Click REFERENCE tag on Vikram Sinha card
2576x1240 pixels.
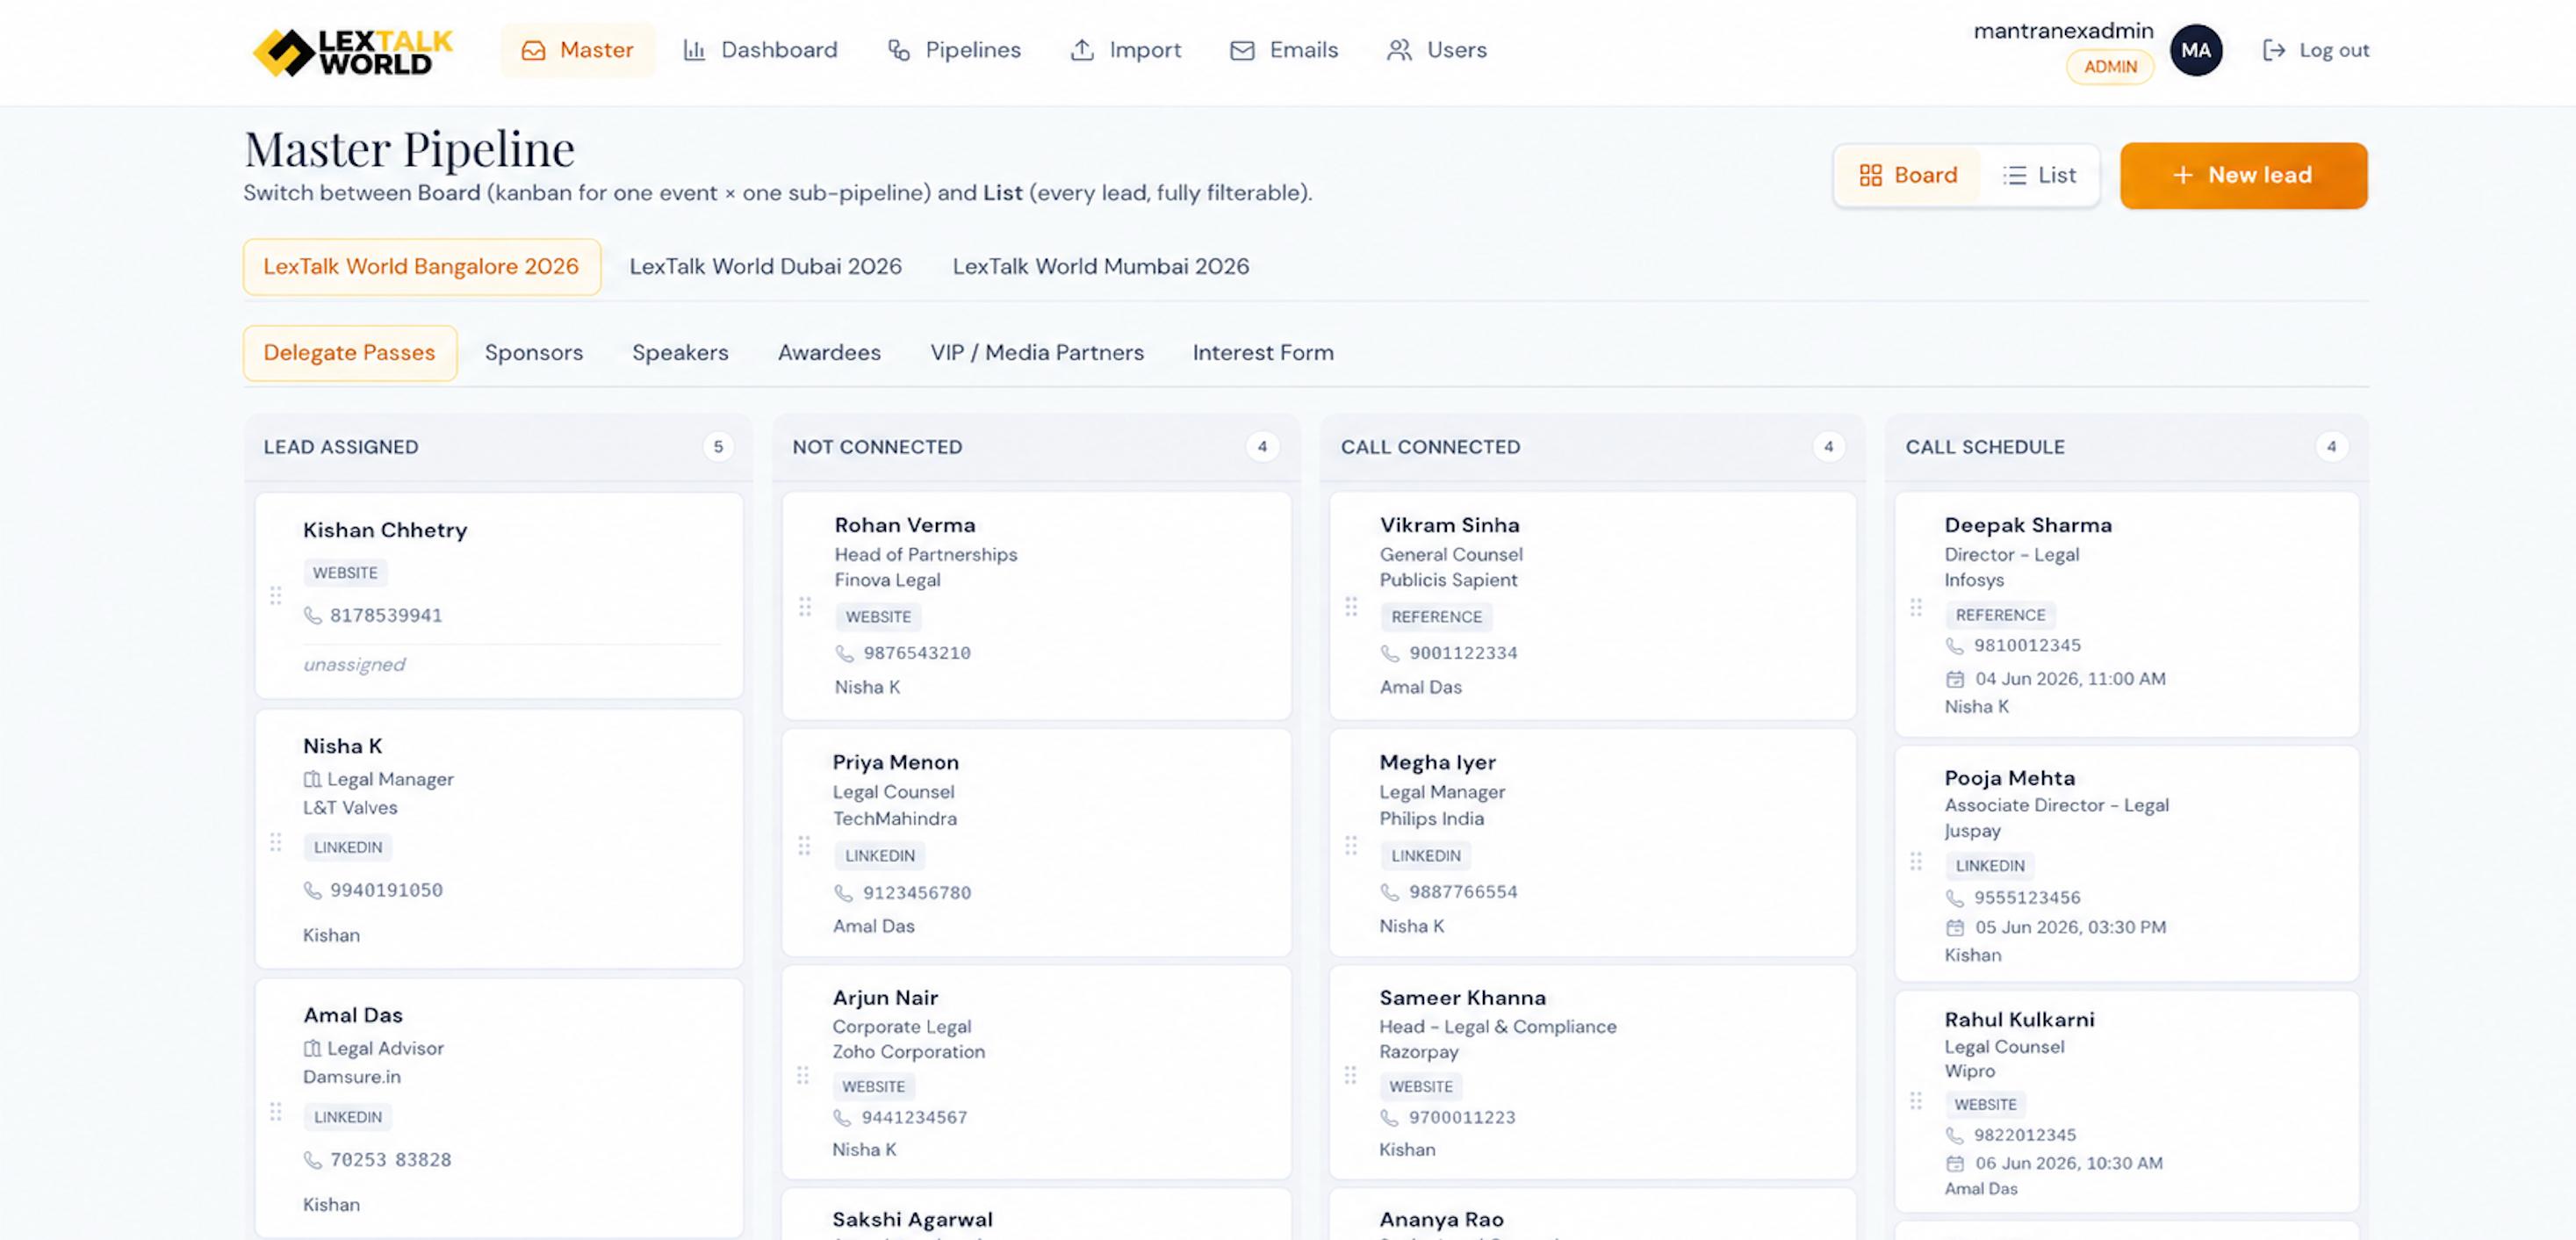pos(1437,617)
